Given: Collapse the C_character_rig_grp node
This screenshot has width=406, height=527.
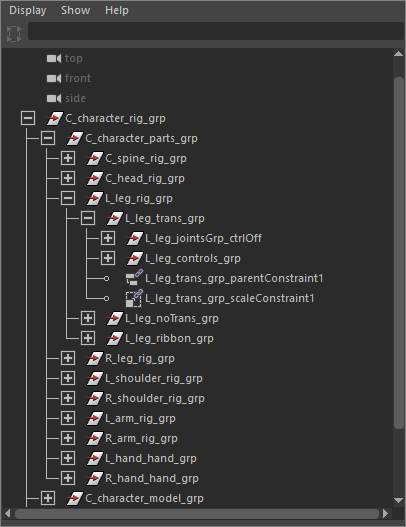Looking at the screenshot, I should pyautogui.click(x=28, y=118).
